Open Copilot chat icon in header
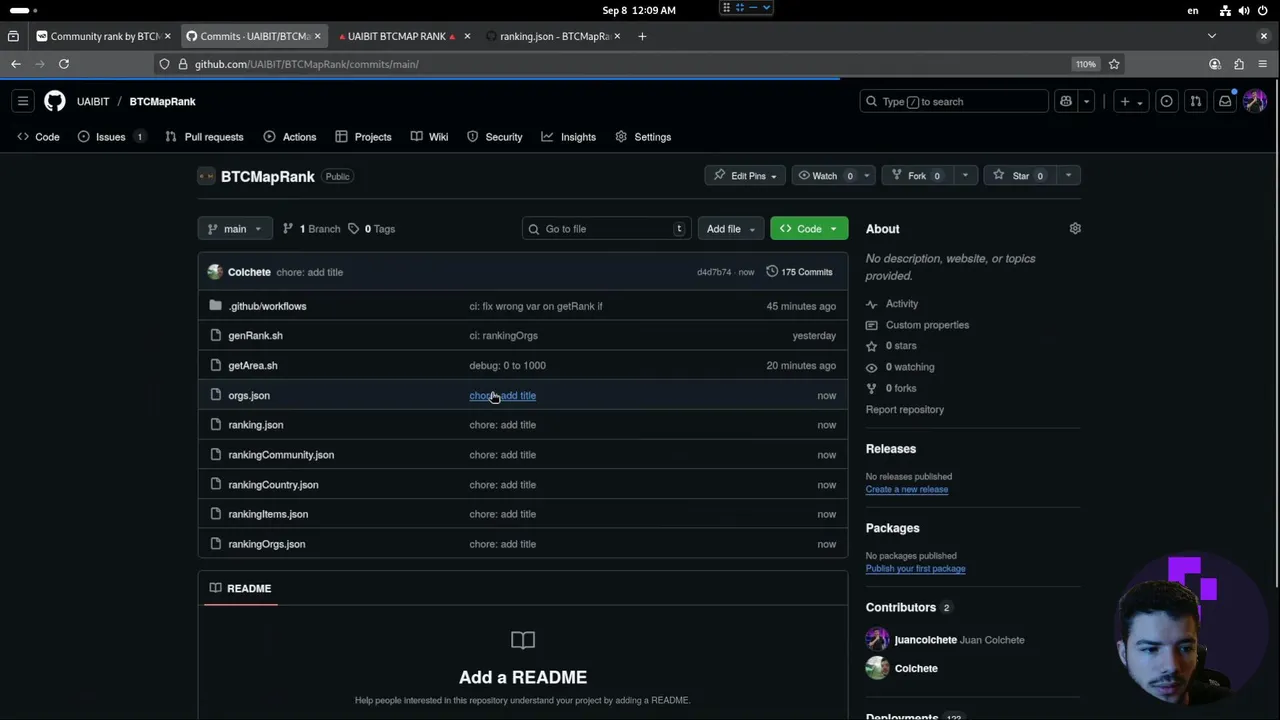Image resolution: width=1280 pixels, height=720 pixels. pyautogui.click(x=1066, y=101)
